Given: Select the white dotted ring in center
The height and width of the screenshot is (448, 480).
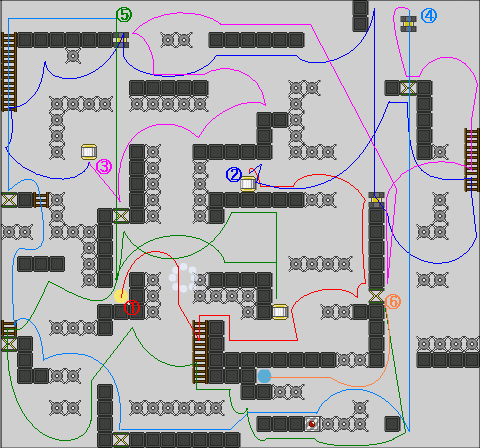Looking at the screenshot, I should click(183, 278).
